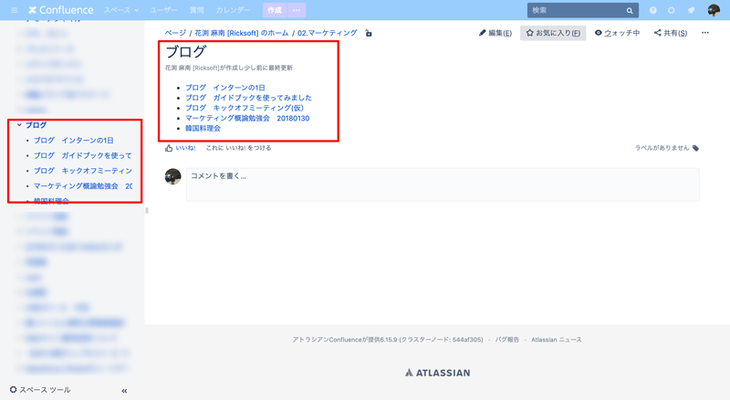Screen dimensions: 730x400
Task: Click the sidebar resize handle
Action: click(x=147, y=210)
